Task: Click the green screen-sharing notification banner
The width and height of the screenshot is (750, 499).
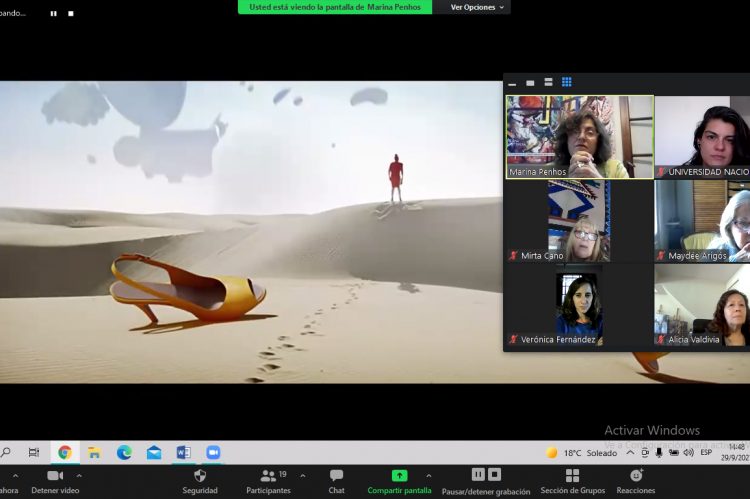Action: coord(335,7)
